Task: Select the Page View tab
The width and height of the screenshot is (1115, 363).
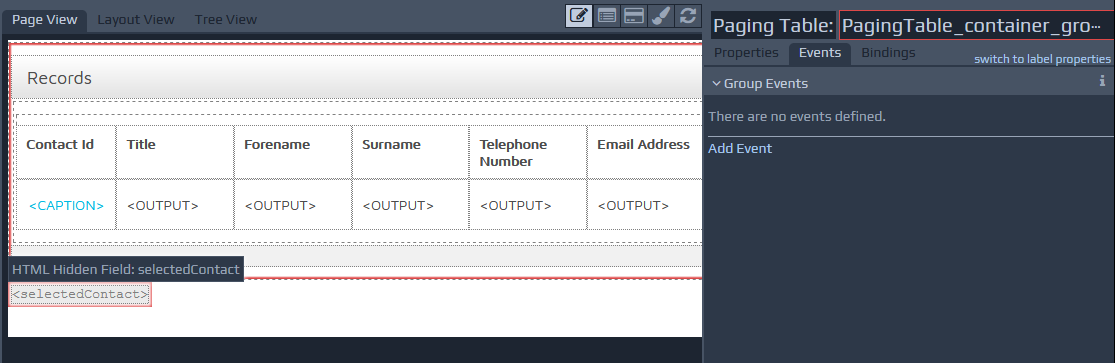Action: 45,20
